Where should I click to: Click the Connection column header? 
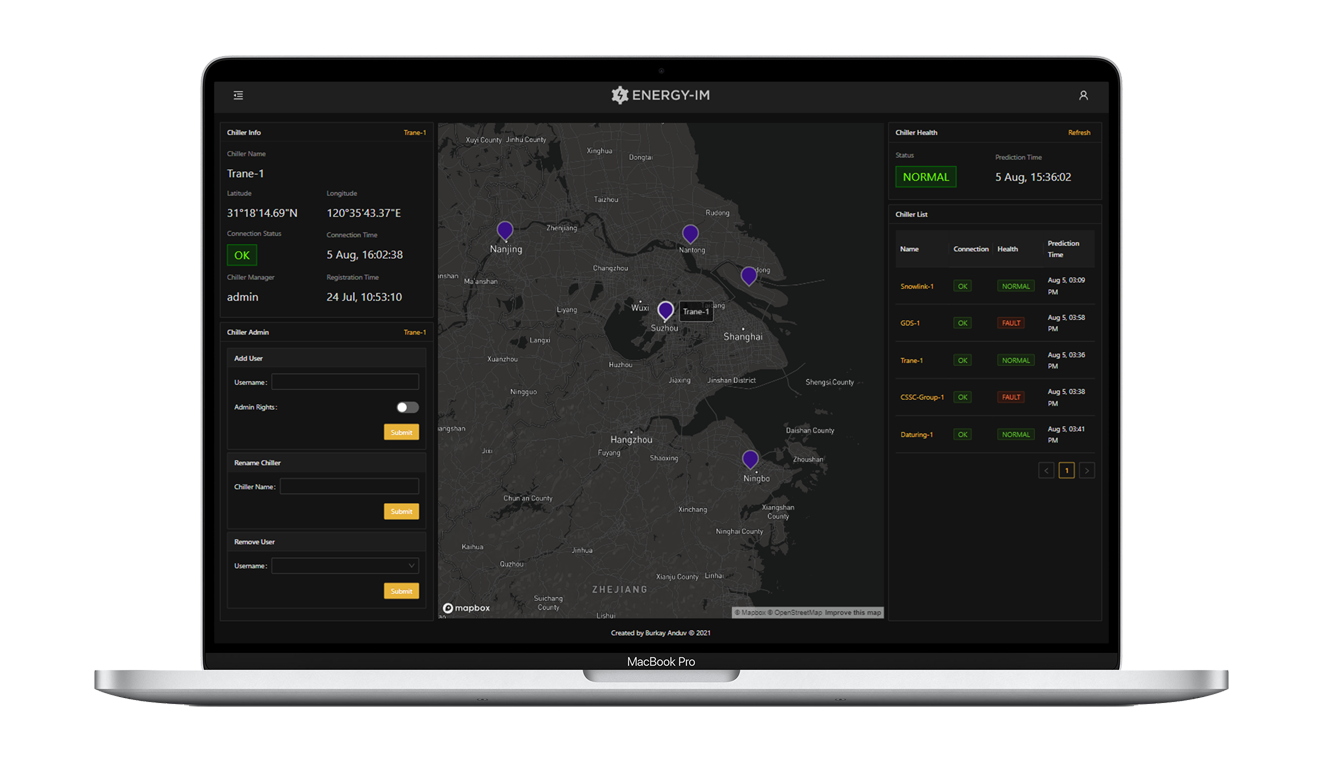[x=971, y=249]
